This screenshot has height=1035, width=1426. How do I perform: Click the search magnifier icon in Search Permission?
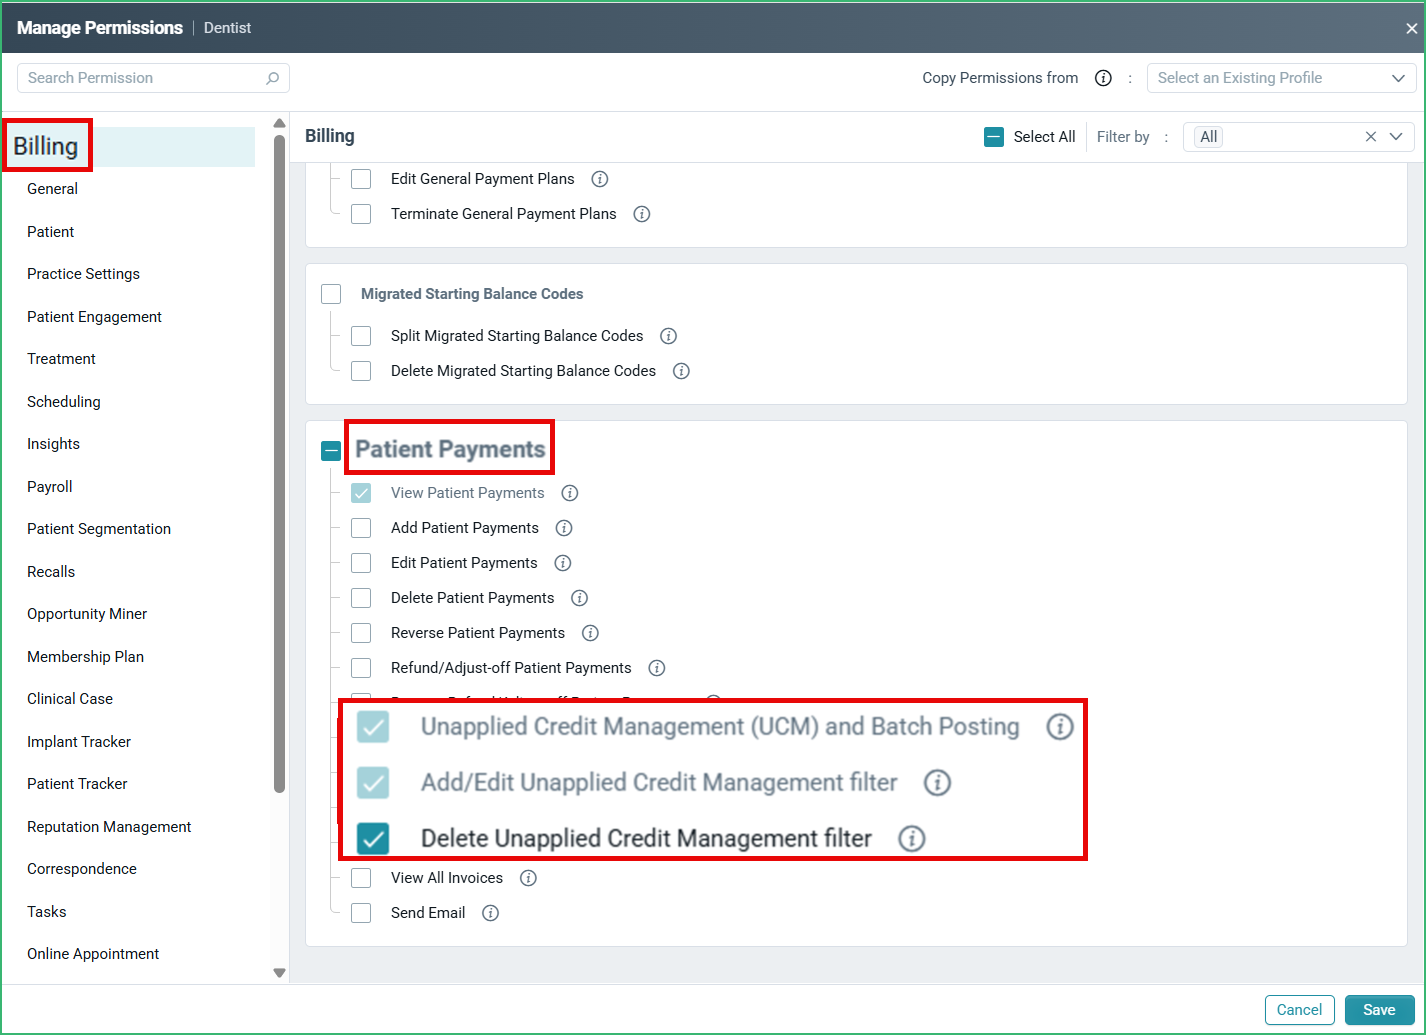[x=272, y=78]
